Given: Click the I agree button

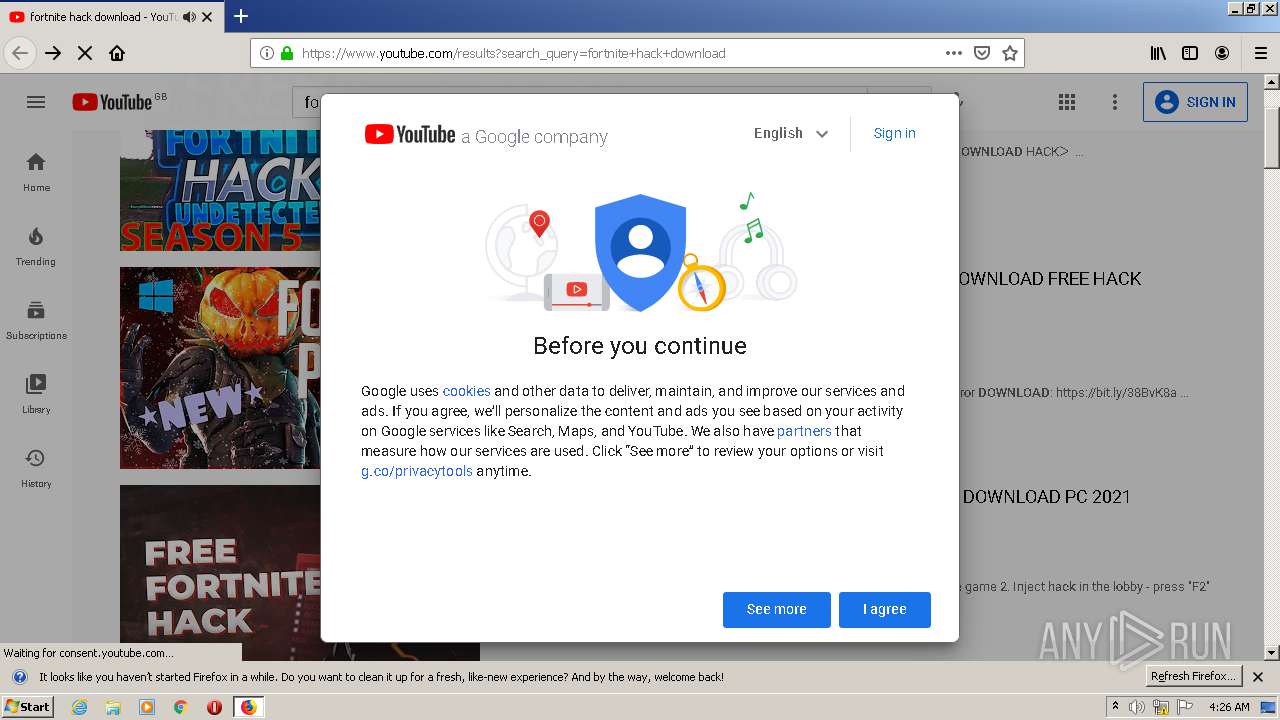Looking at the screenshot, I should (x=884, y=610).
